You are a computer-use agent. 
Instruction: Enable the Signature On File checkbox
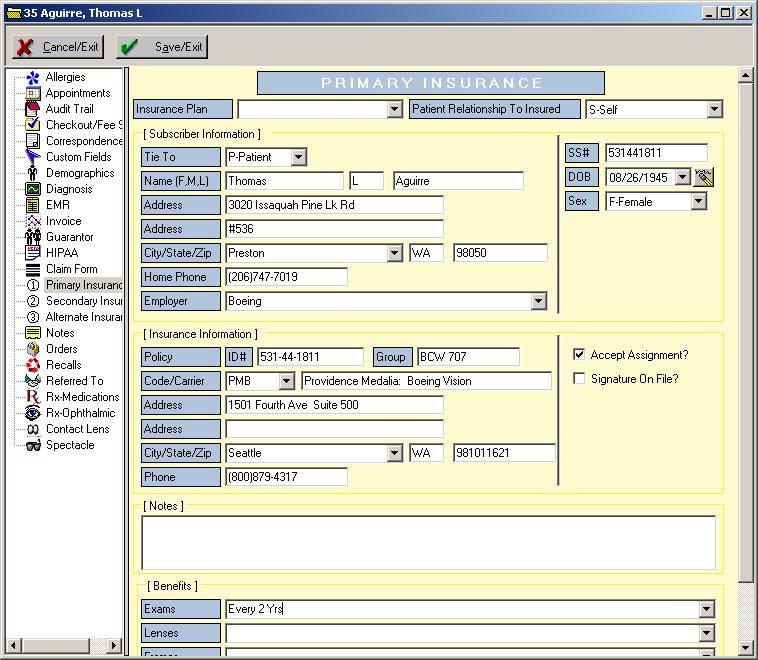coord(579,379)
